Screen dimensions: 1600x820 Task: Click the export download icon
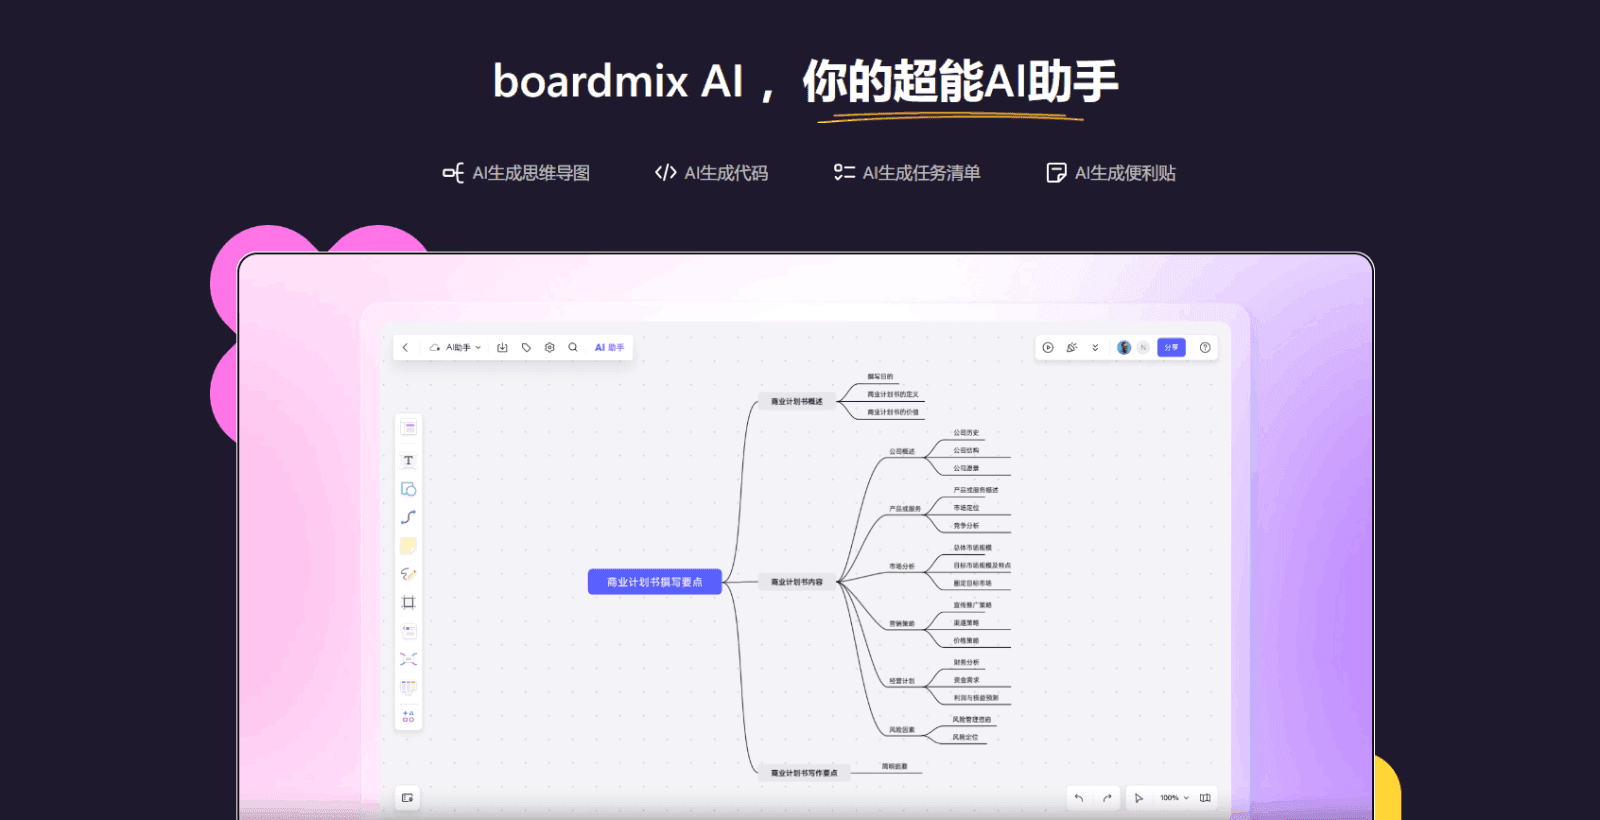point(502,348)
